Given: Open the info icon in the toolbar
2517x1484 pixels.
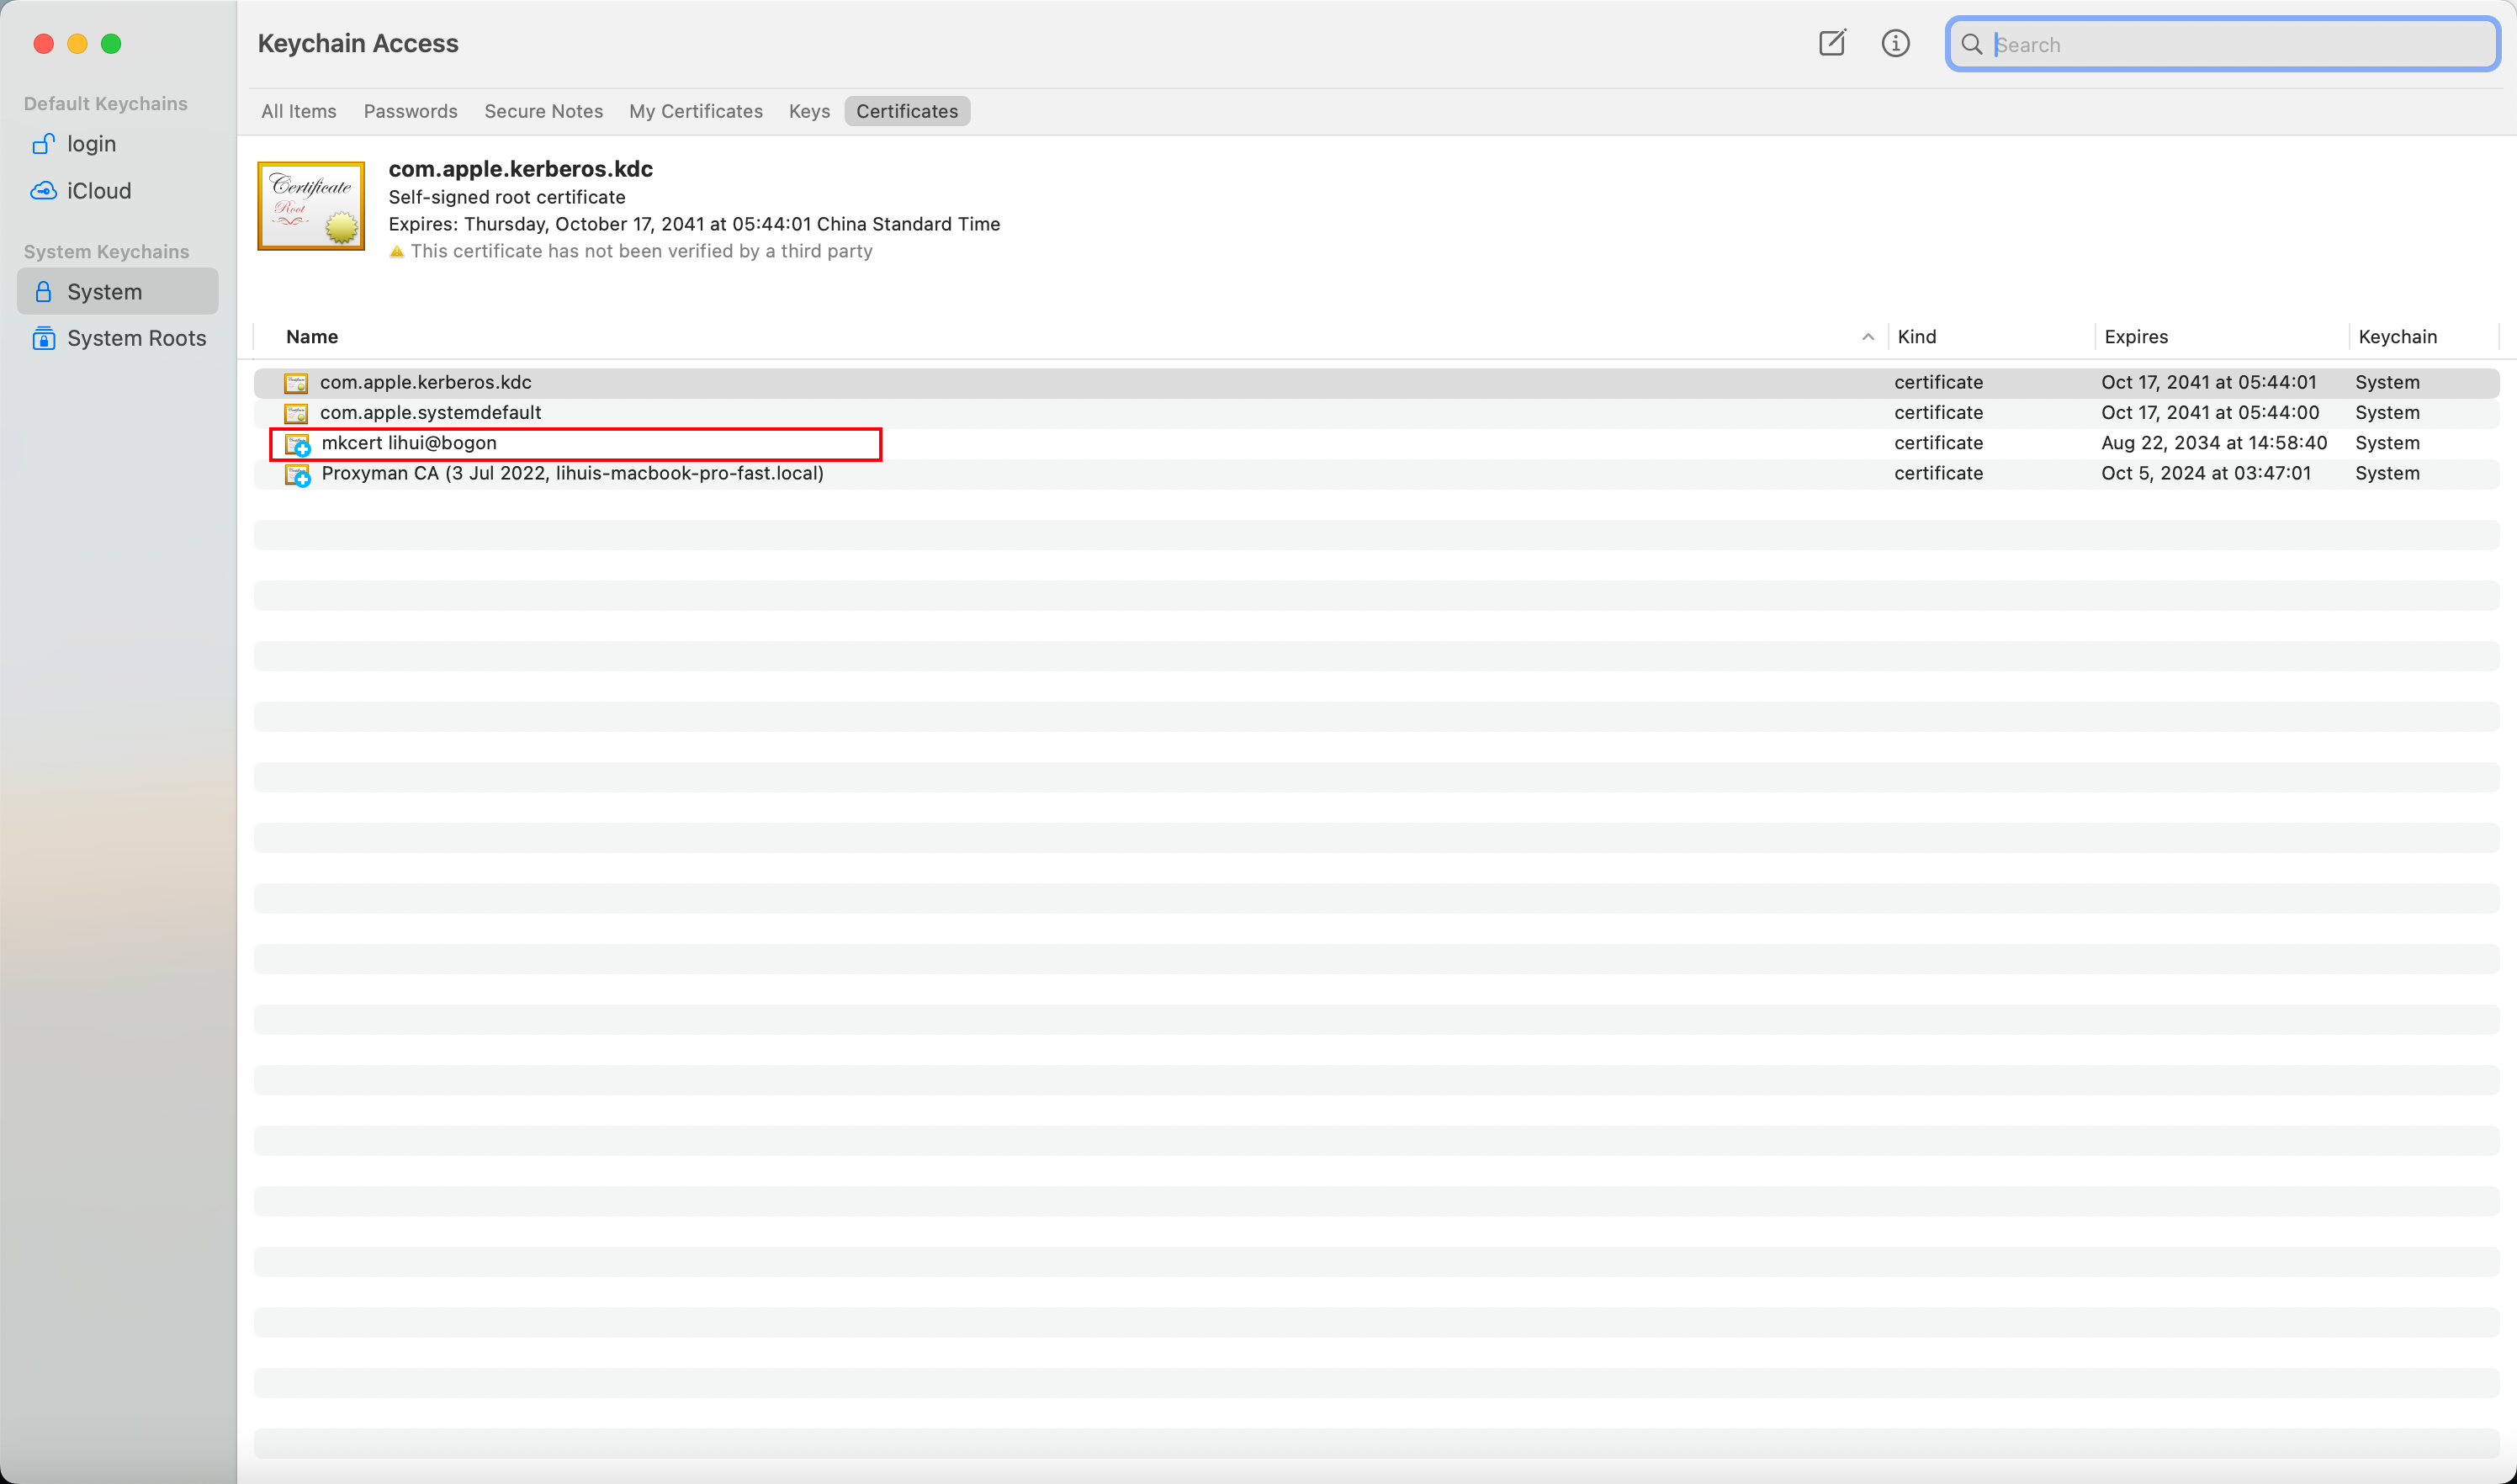Looking at the screenshot, I should tap(1895, 43).
